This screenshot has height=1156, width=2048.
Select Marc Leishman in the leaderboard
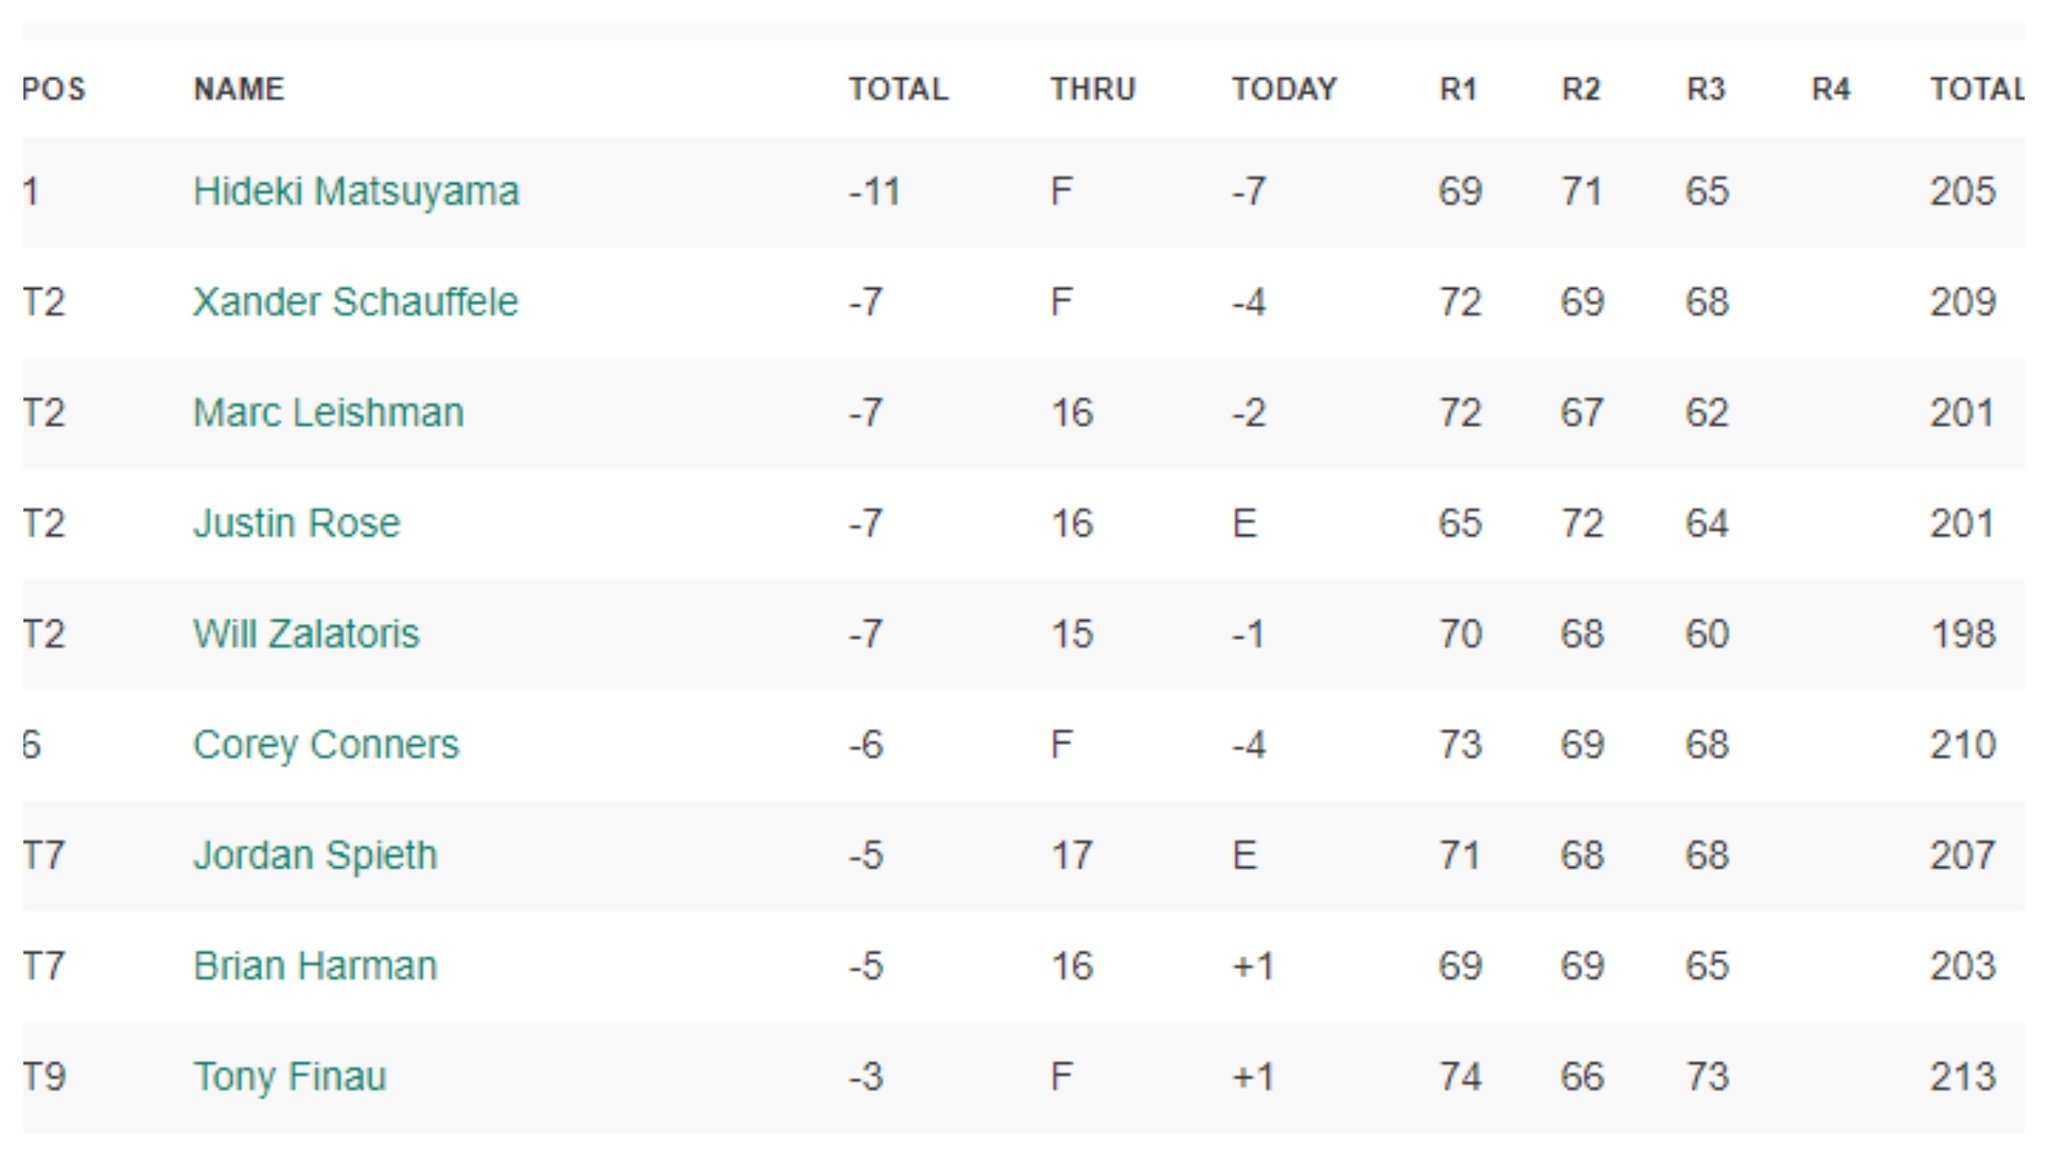328,413
